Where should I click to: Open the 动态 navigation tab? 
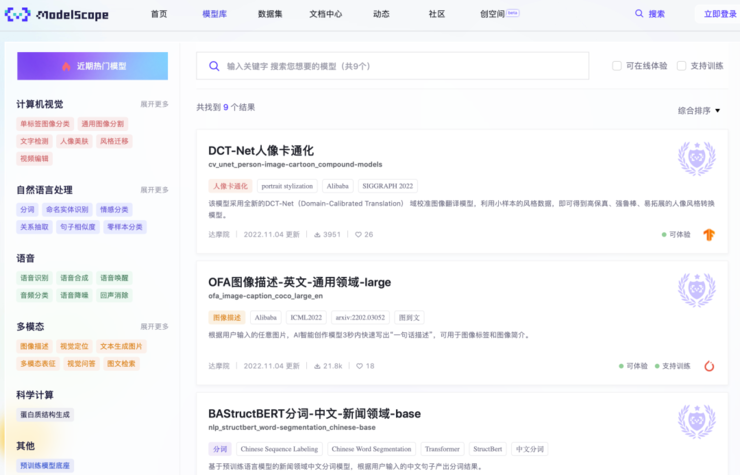pos(381,14)
